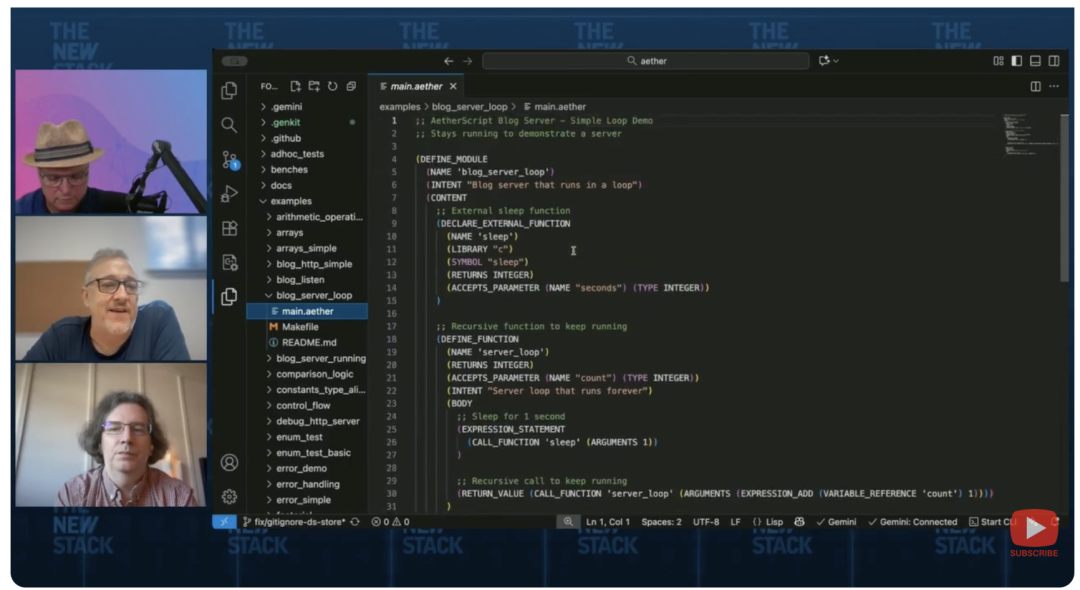Expand the blog_http_simple folder
This screenshot has width=1080, height=590.
click(x=313, y=264)
